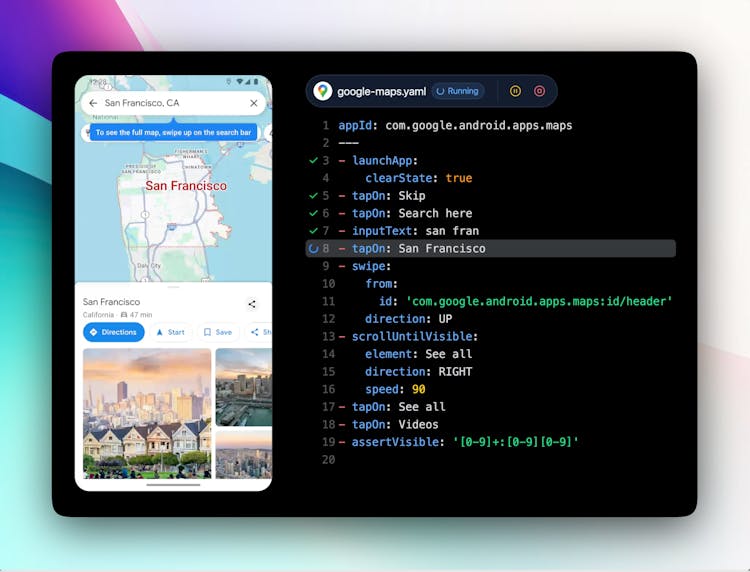Click the loading spinner on line 8

coord(313,249)
